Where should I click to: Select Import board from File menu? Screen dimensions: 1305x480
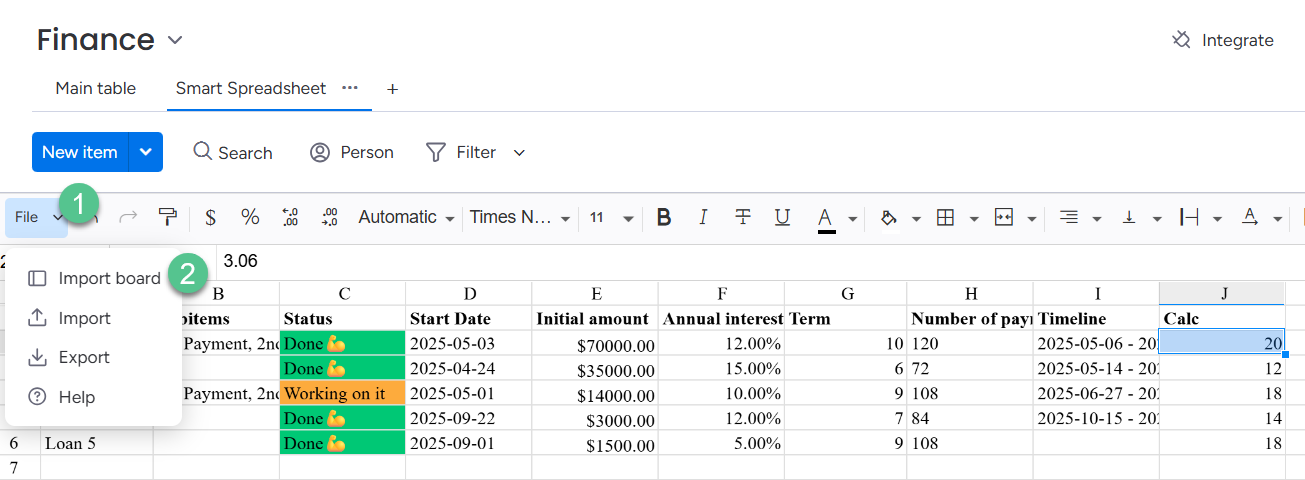[109, 278]
